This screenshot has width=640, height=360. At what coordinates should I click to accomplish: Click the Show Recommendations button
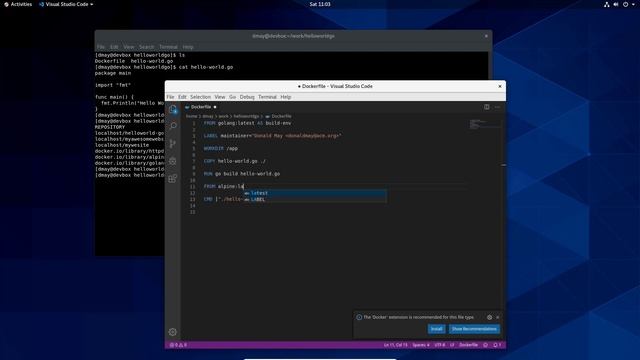click(474, 329)
